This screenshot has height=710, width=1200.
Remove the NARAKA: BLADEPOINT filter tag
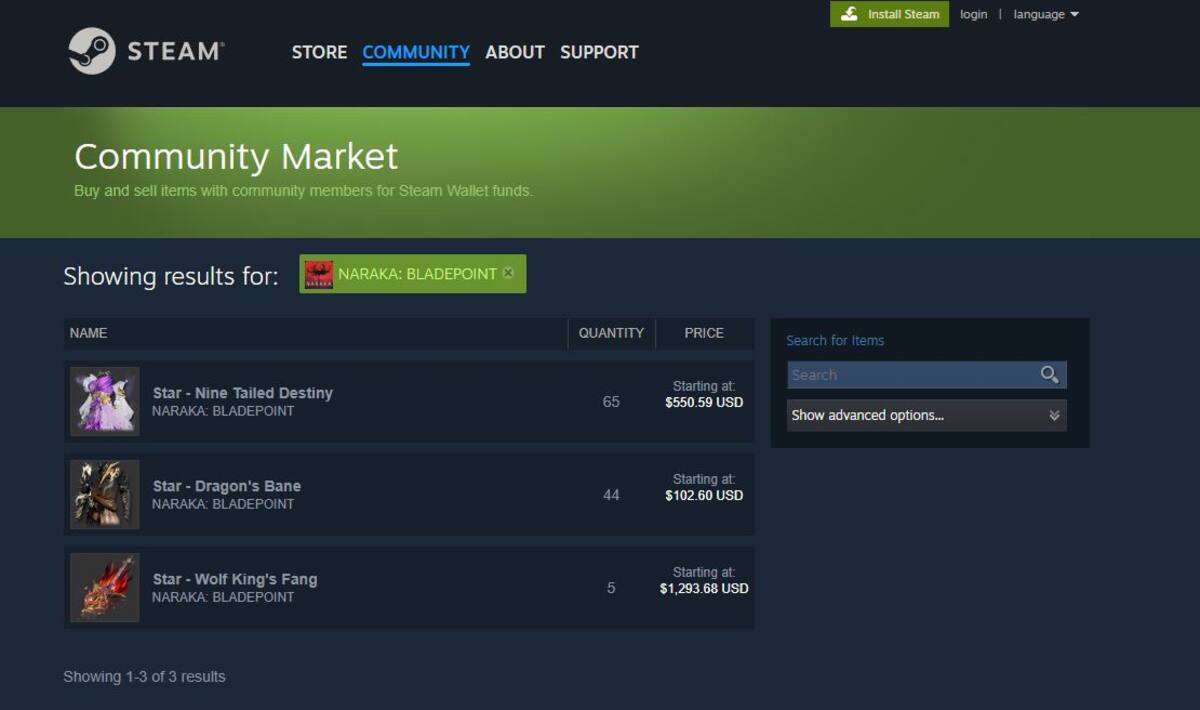pyautogui.click(x=508, y=273)
